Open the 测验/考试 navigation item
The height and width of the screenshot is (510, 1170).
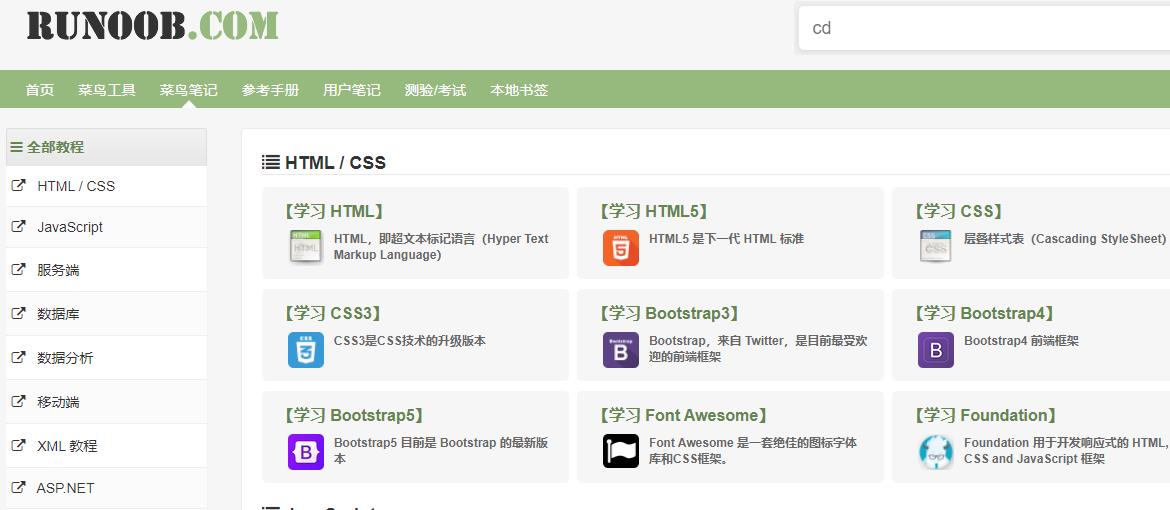[x=436, y=90]
